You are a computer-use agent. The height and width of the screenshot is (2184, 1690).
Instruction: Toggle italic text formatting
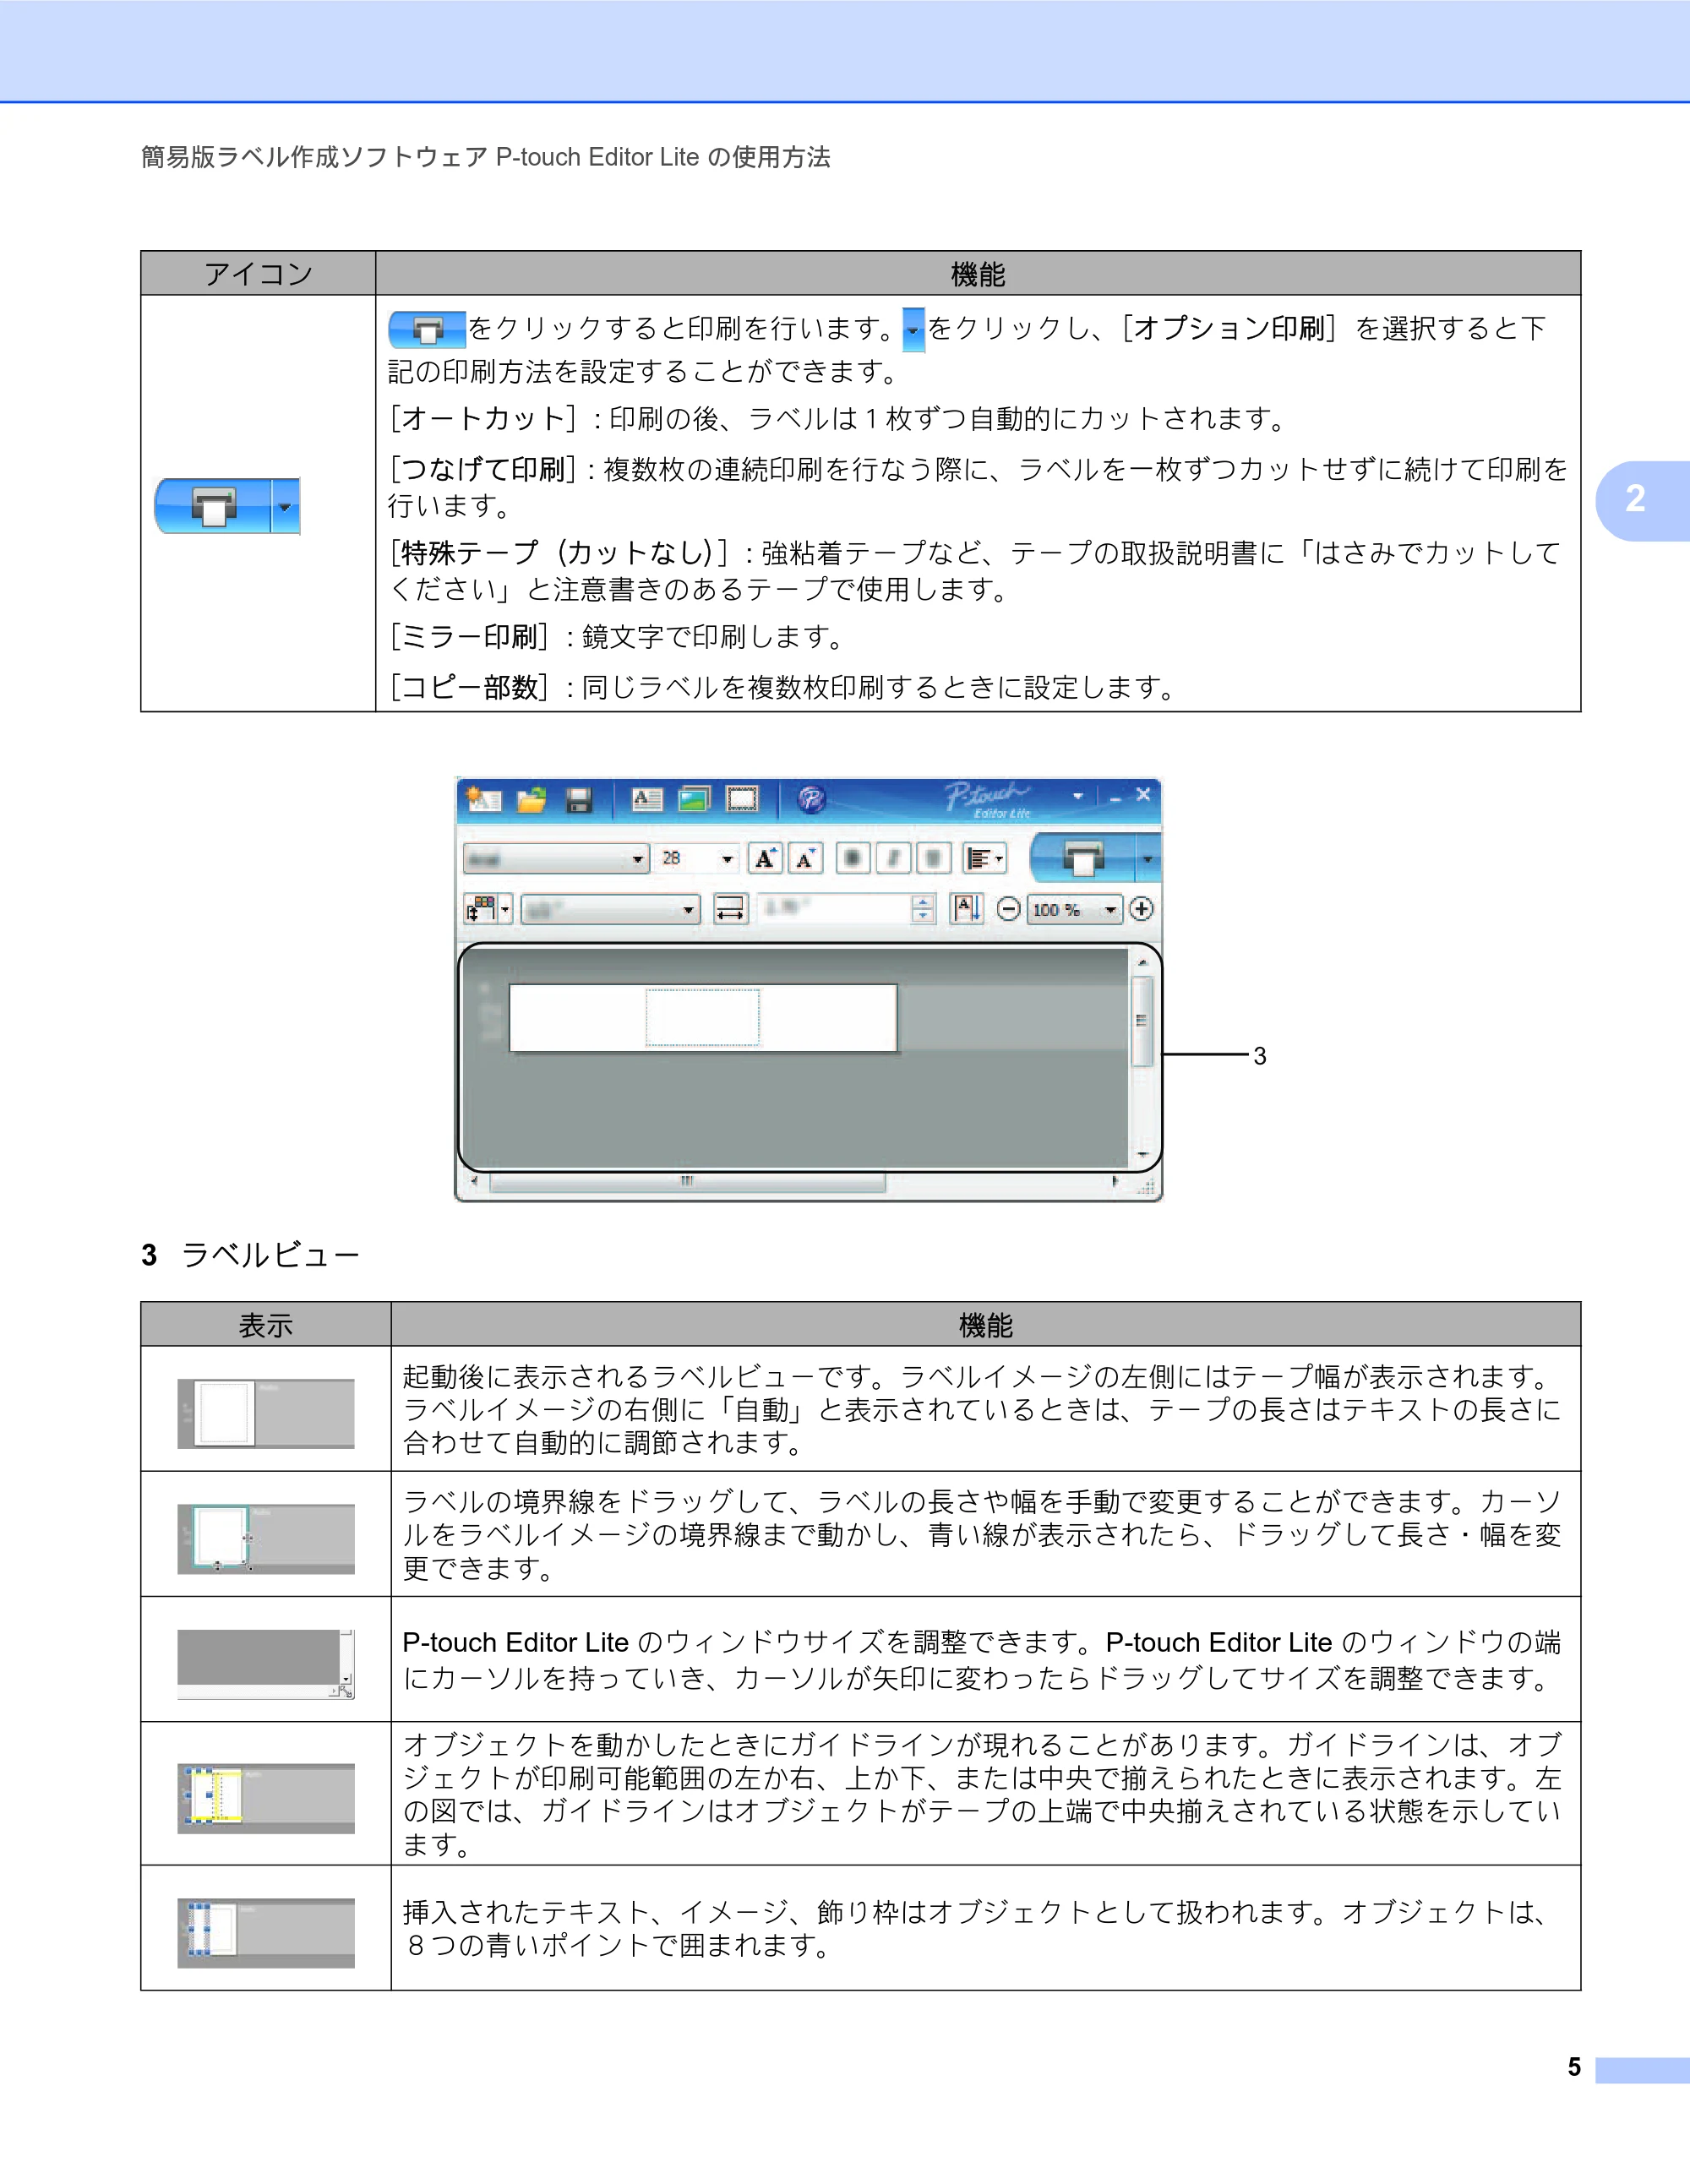click(x=893, y=859)
